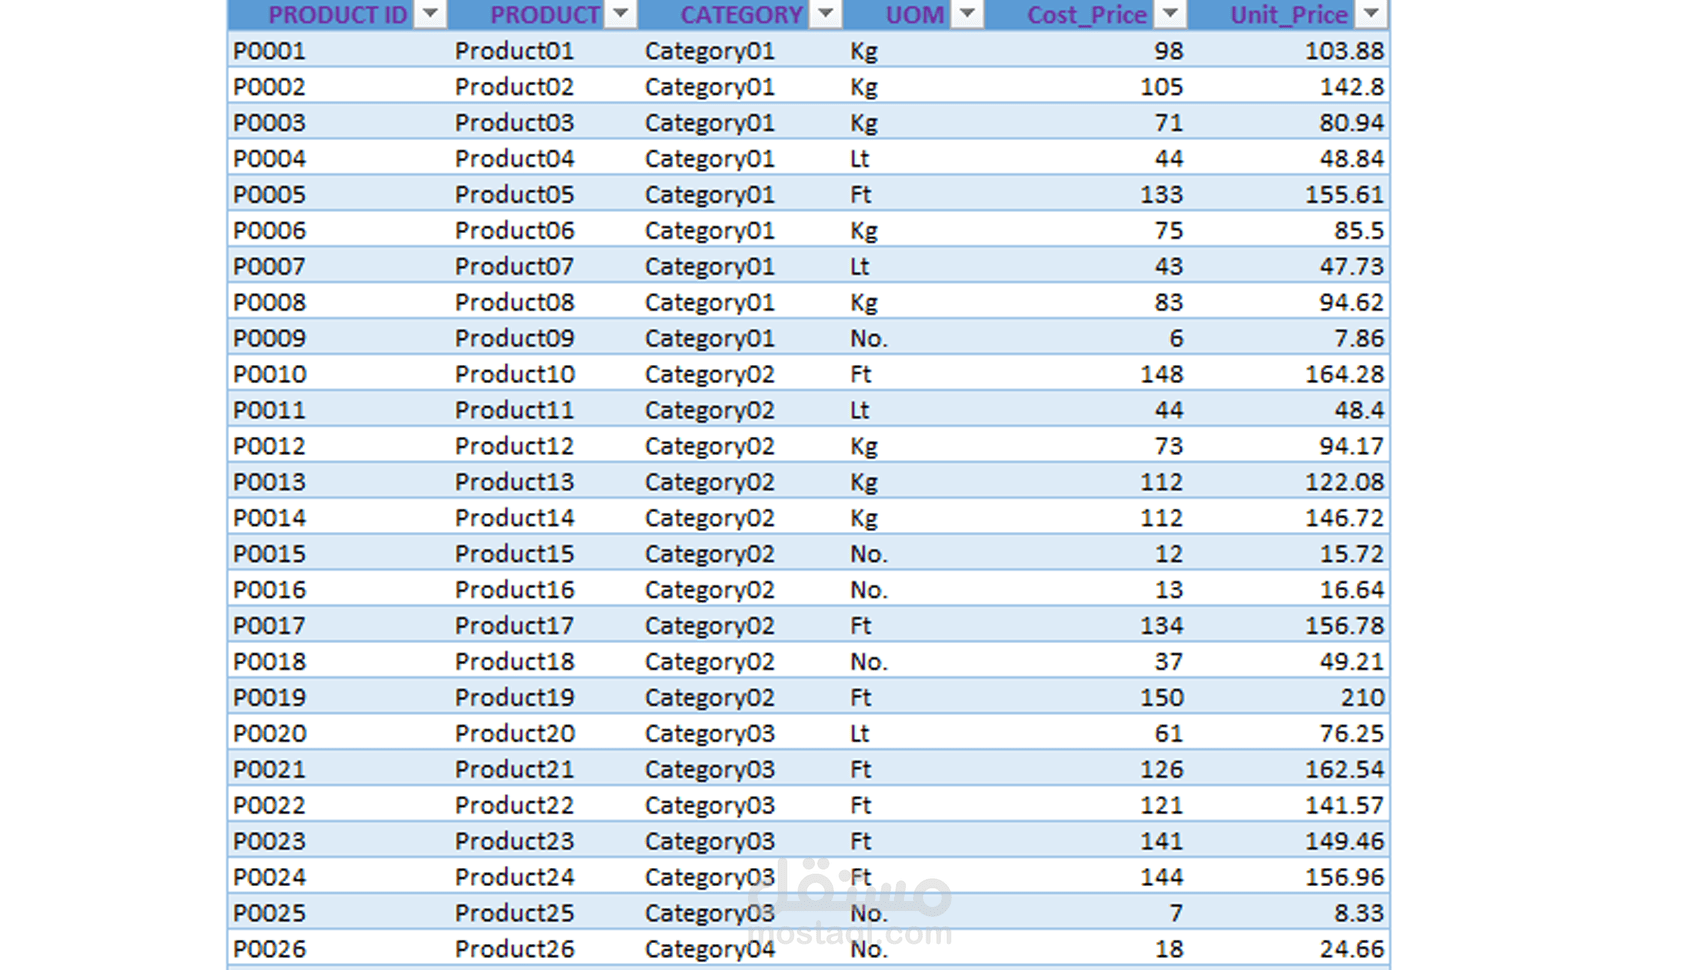Open the UOM filter dropdown
This screenshot has height=970, width=1700.
967,14
